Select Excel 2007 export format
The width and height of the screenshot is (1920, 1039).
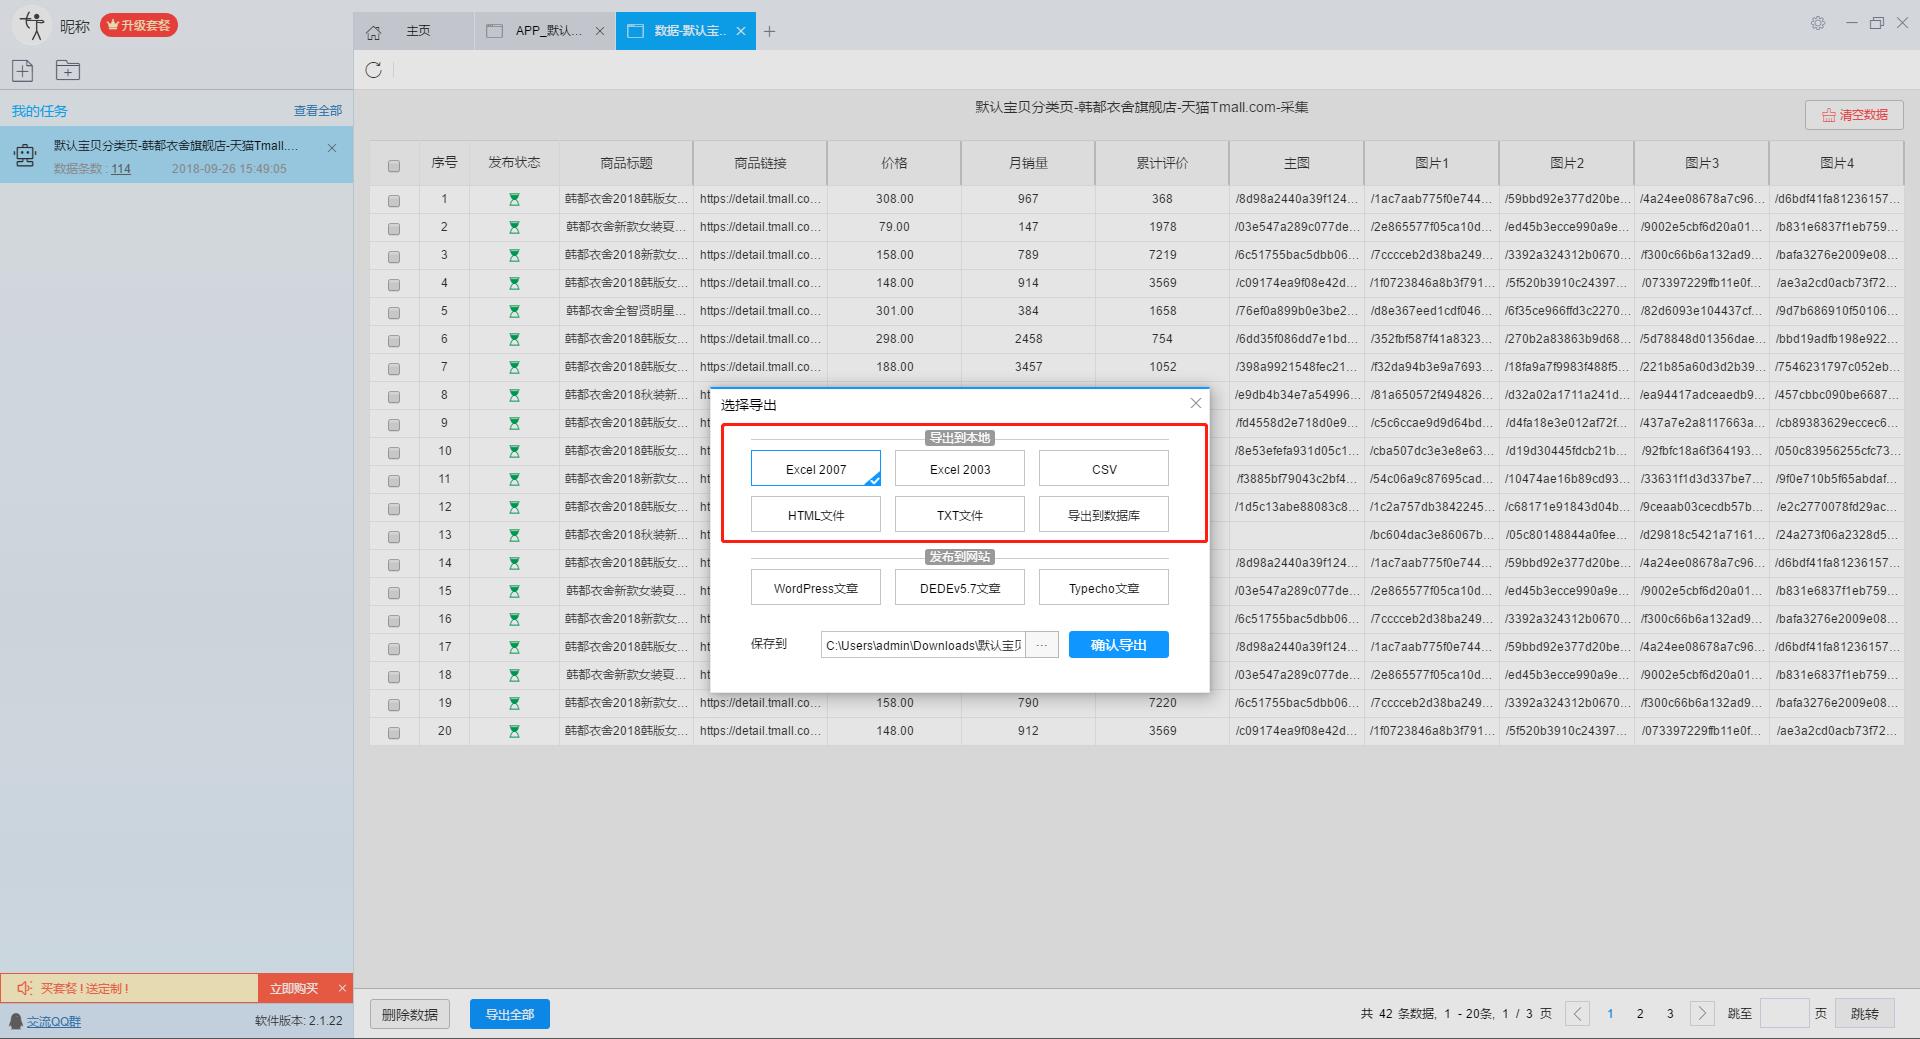(x=816, y=468)
